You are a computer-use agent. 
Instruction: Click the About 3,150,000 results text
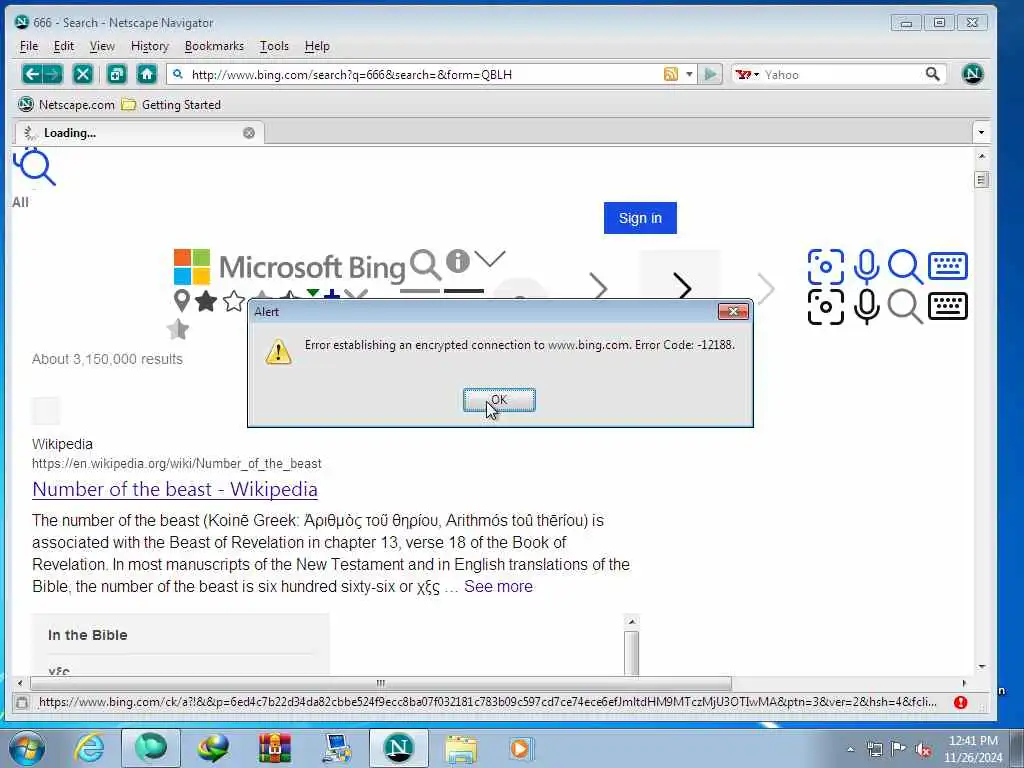point(107,359)
